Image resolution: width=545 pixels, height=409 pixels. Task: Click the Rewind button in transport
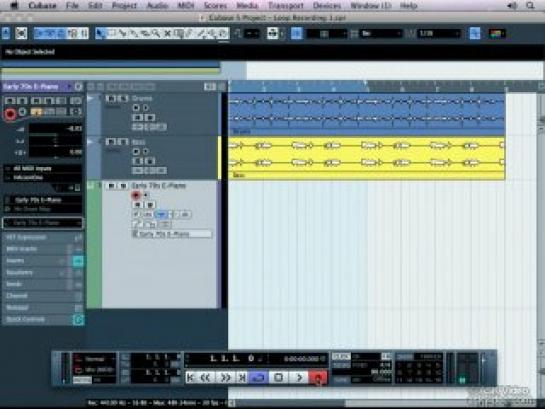(x=206, y=377)
